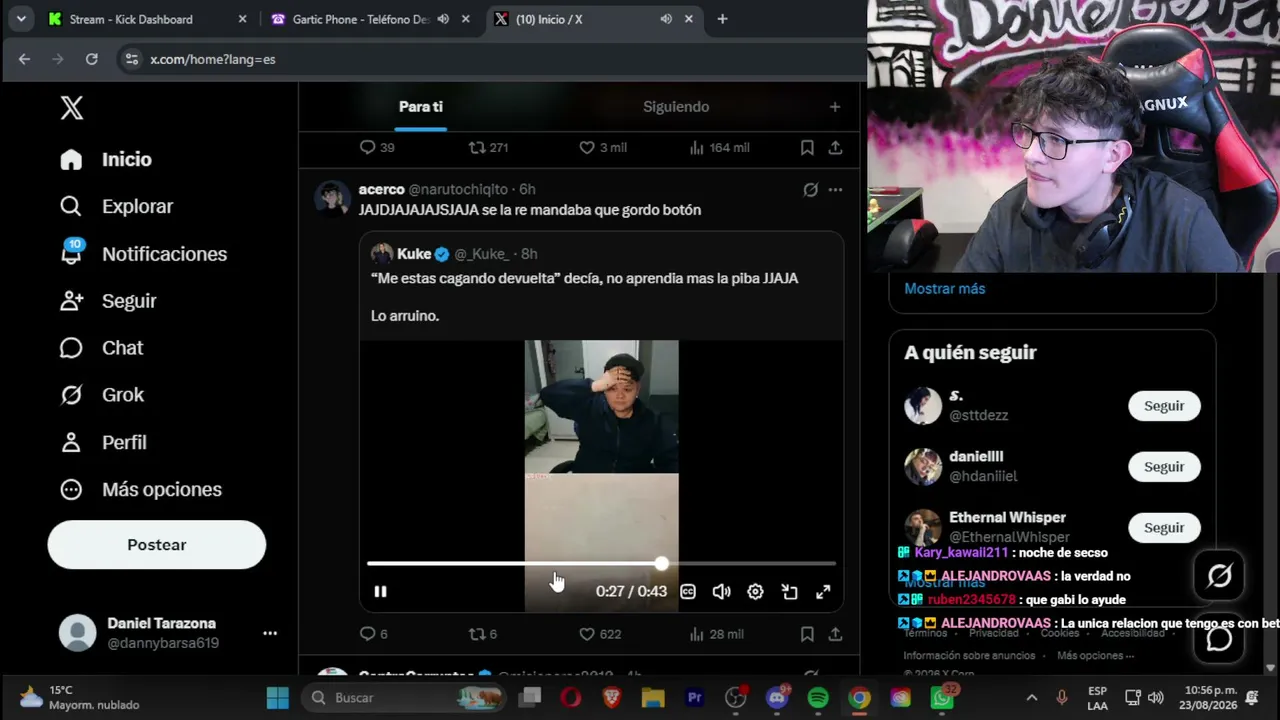
Task: Share acerco's post
Action: pos(835,634)
